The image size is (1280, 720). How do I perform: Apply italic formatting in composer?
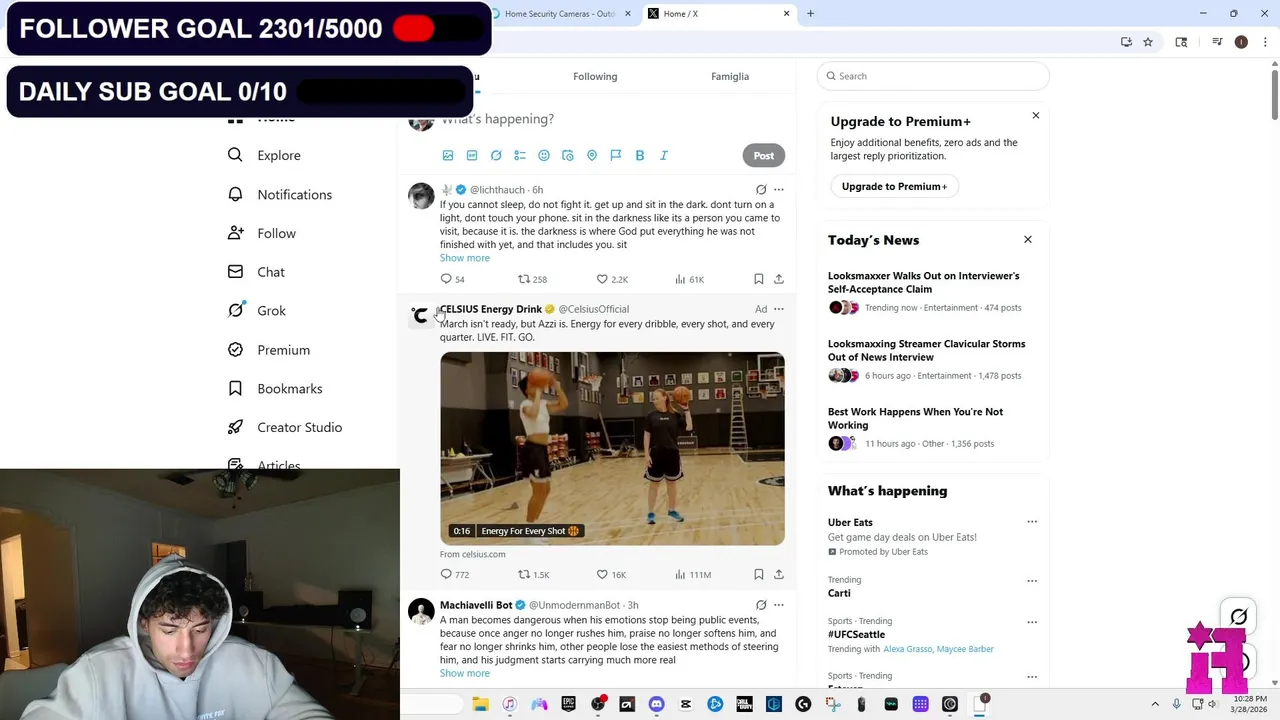coord(664,155)
